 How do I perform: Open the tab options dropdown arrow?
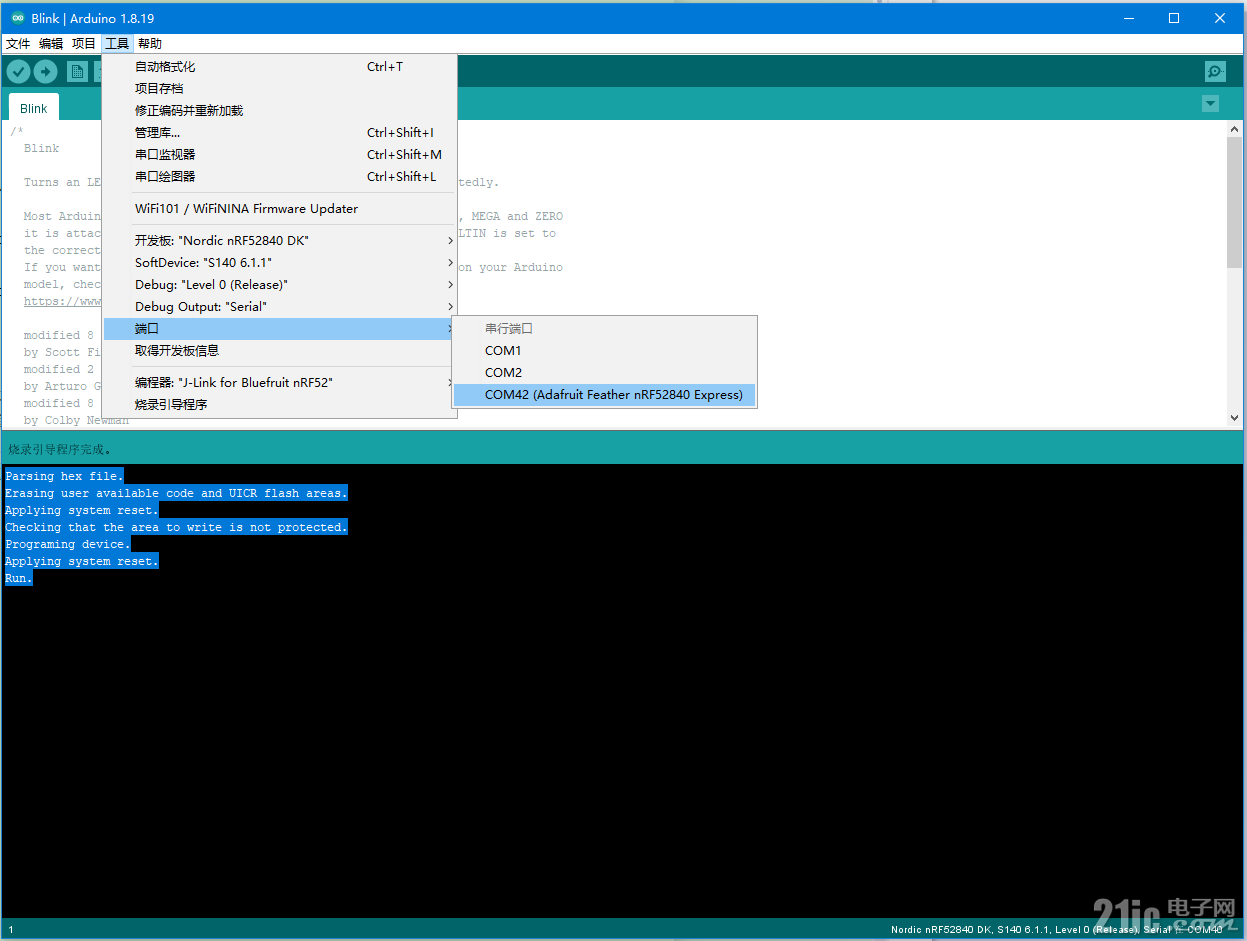[x=1210, y=104]
